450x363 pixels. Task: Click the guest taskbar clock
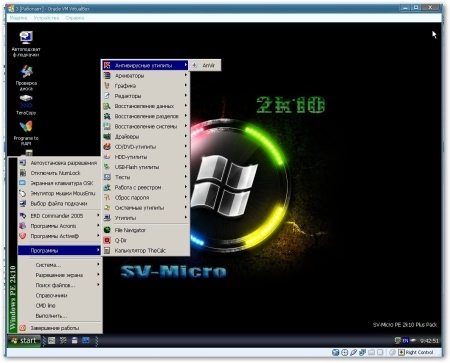[x=430, y=341]
